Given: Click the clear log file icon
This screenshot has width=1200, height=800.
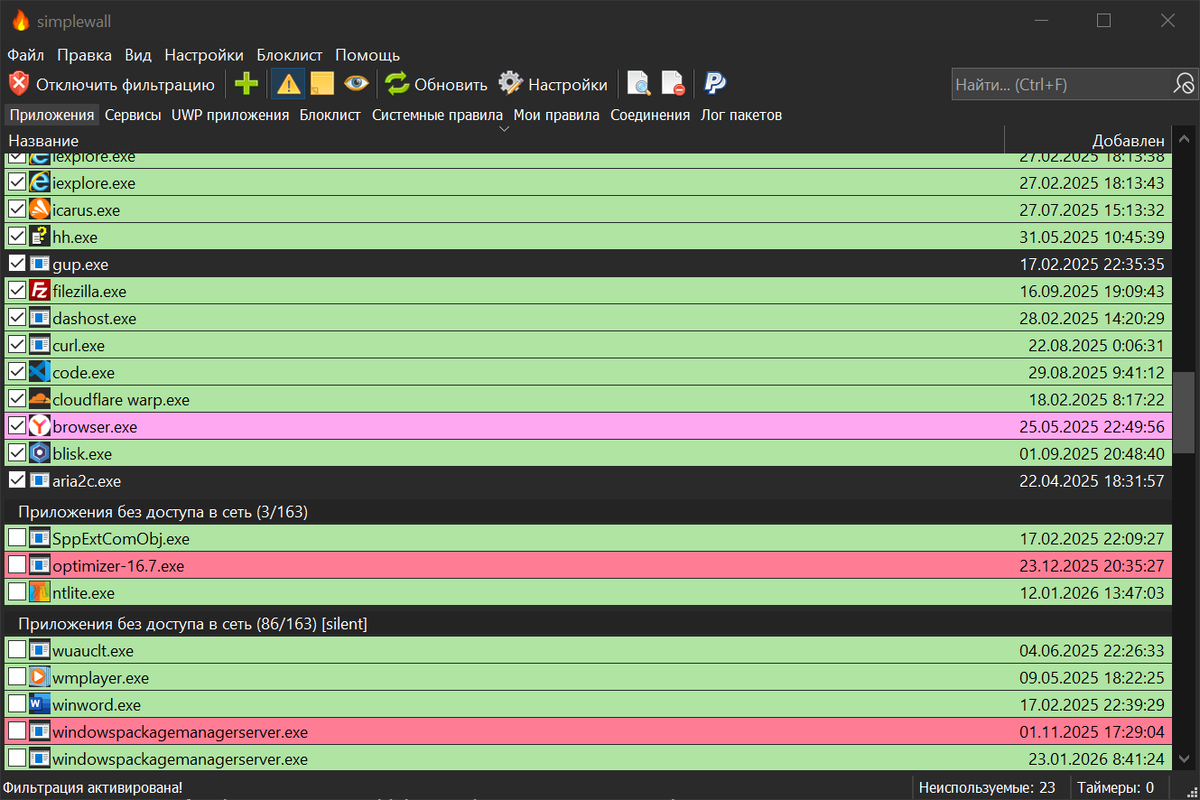Looking at the screenshot, I should [x=672, y=84].
